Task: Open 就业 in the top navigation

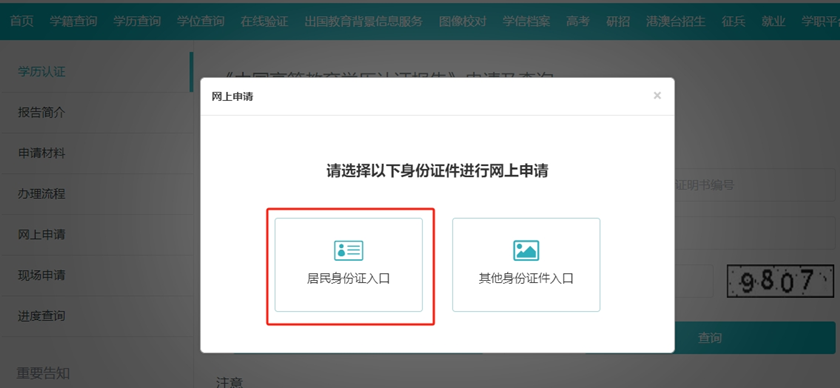Action: click(774, 21)
